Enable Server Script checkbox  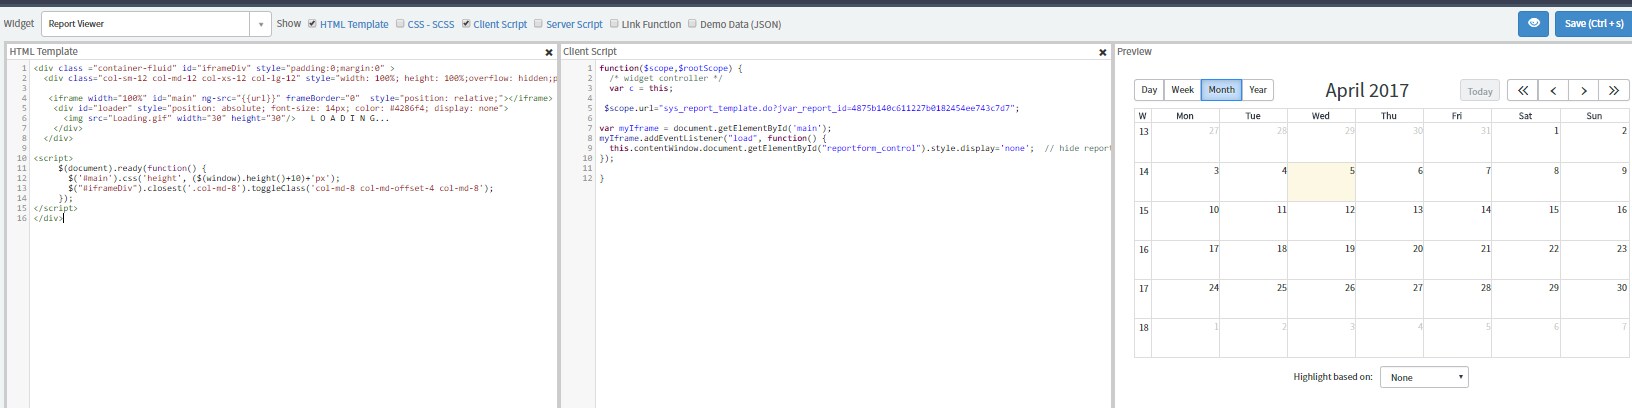click(539, 23)
